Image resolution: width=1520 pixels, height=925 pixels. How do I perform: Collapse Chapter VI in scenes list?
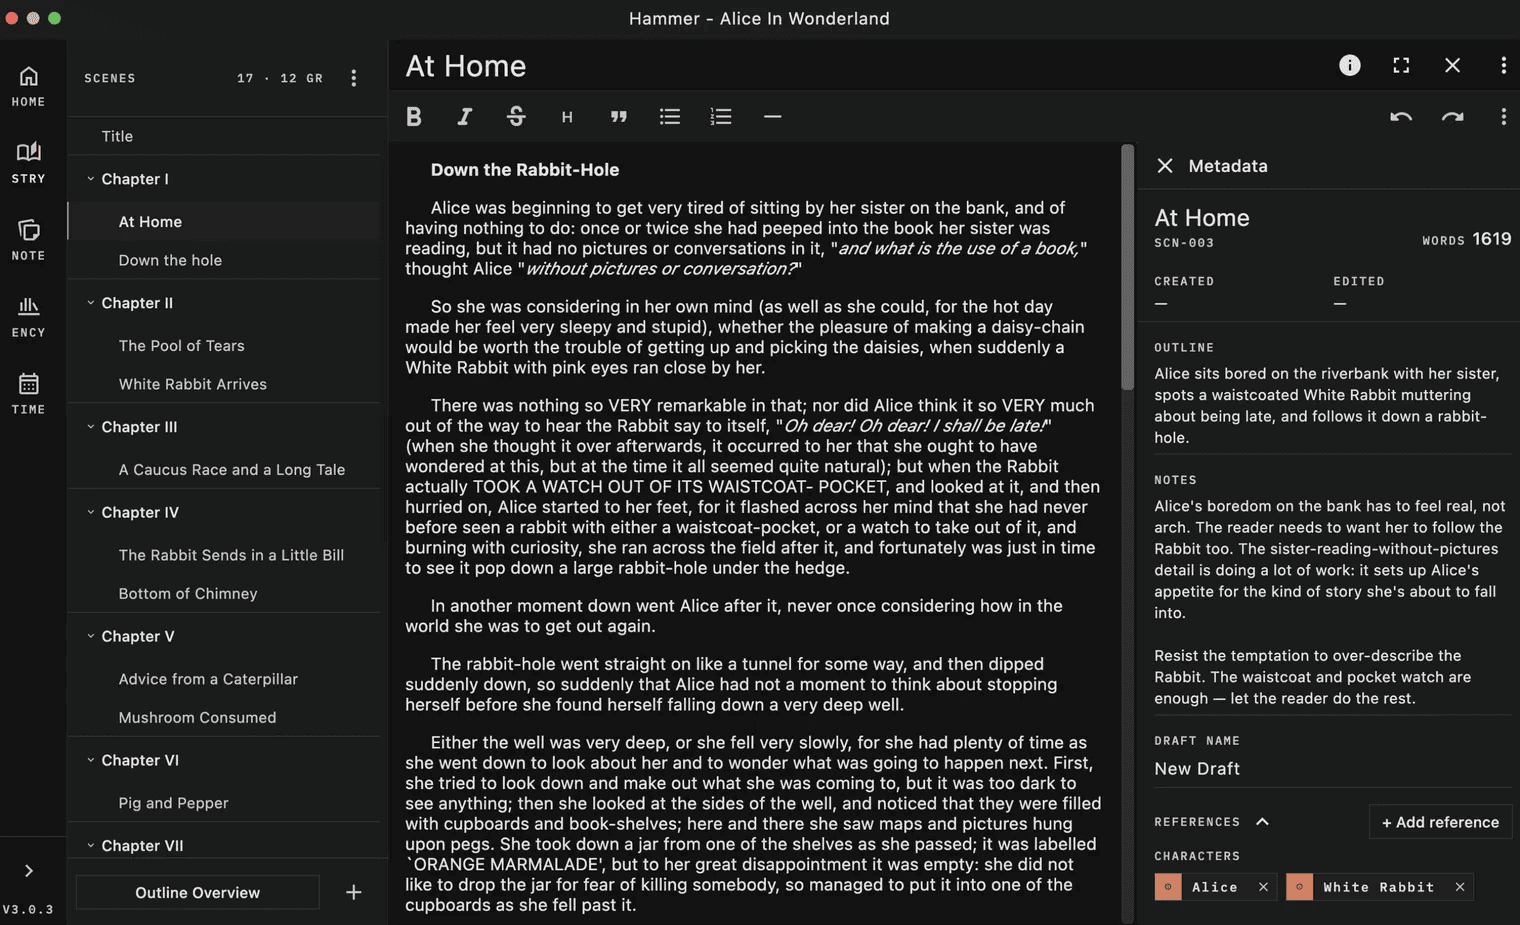90,760
